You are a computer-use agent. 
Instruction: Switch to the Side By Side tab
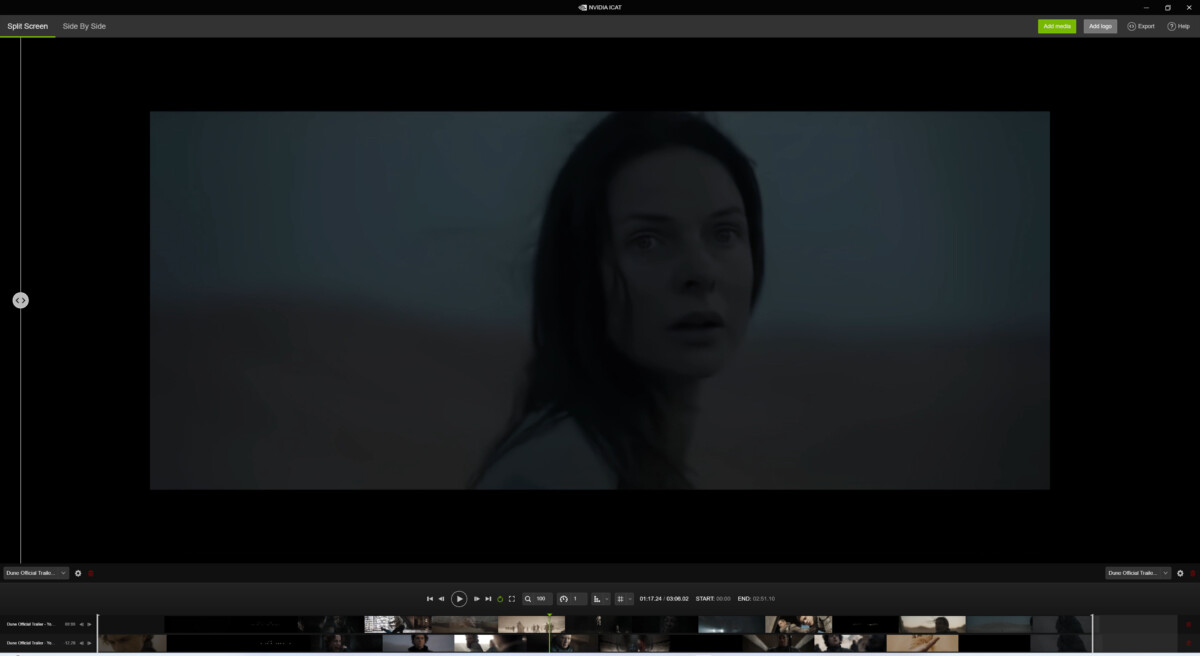pos(84,26)
